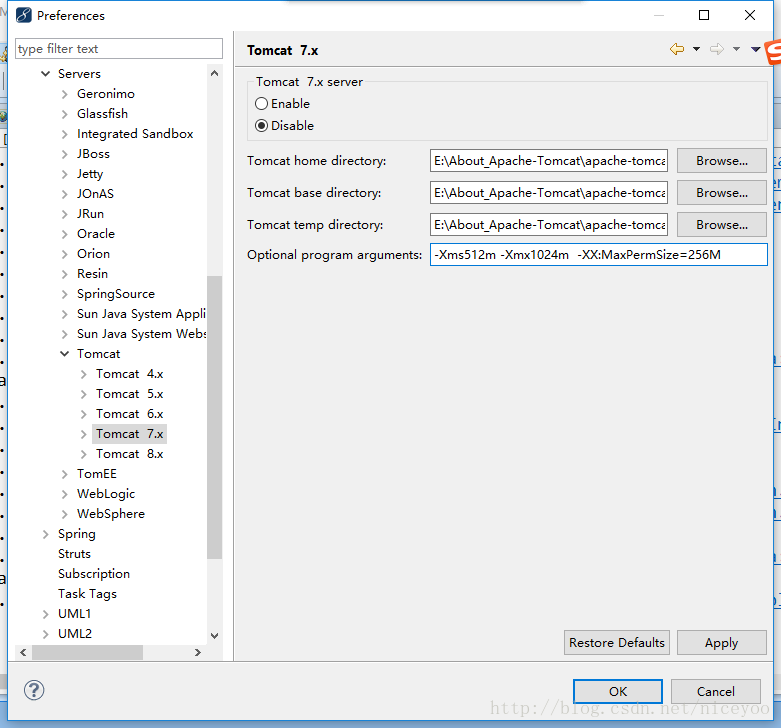Click the tree horizontal scrollbar thumb

tap(88, 652)
